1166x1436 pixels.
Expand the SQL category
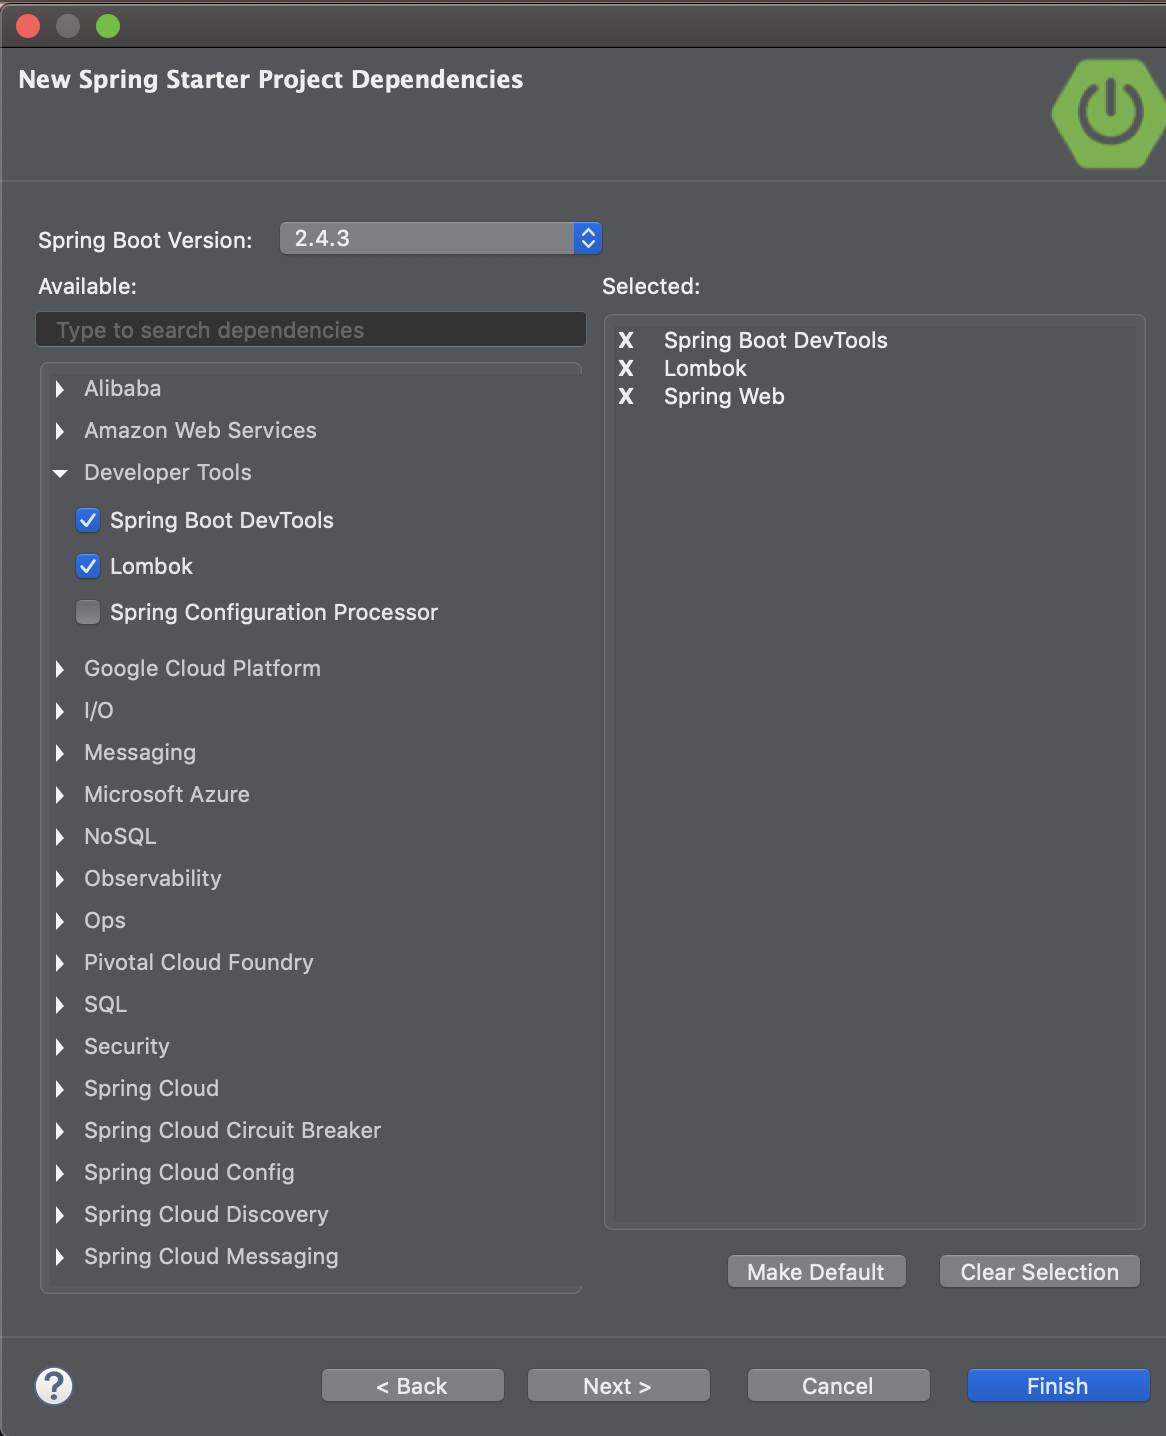[x=60, y=1005]
